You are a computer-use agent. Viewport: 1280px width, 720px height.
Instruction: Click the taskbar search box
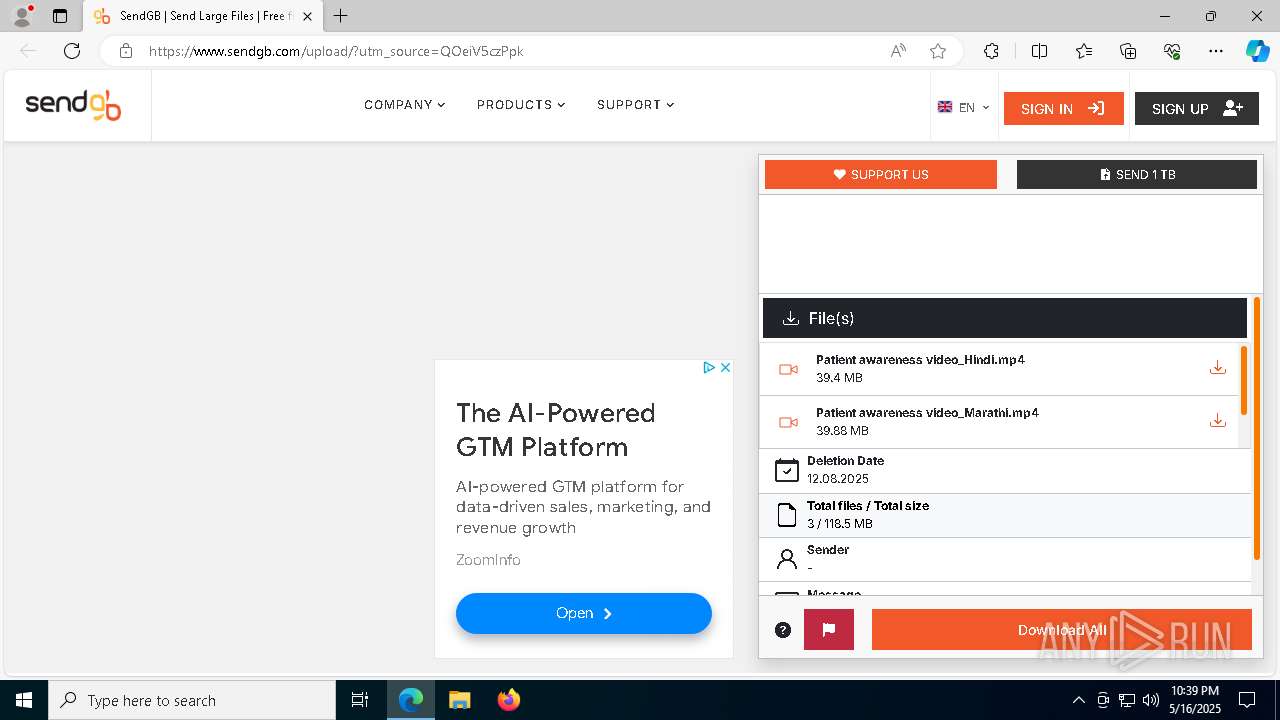tap(192, 700)
